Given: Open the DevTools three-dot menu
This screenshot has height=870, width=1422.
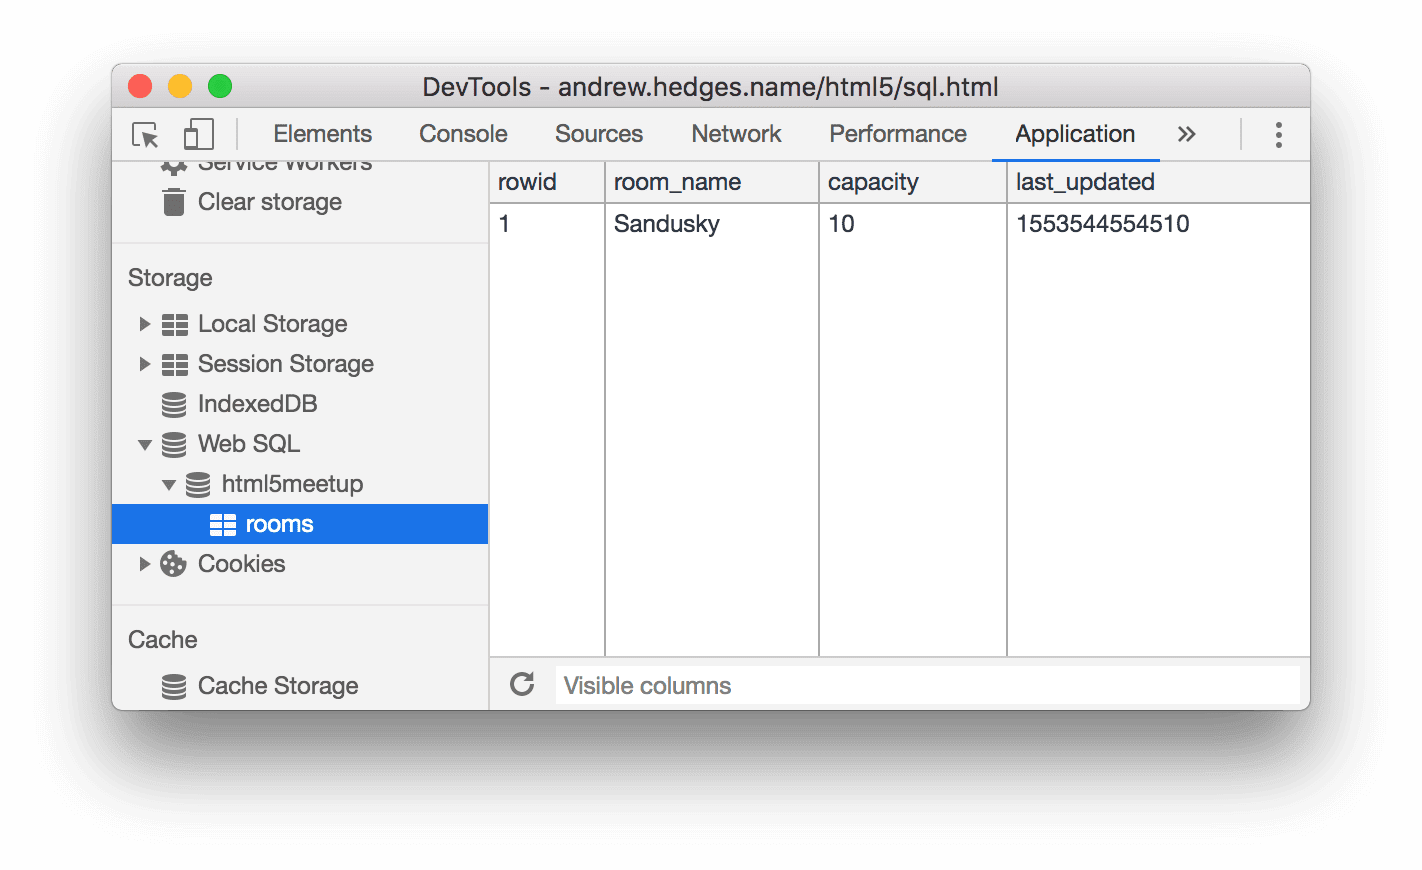Looking at the screenshot, I should 1277,133.
